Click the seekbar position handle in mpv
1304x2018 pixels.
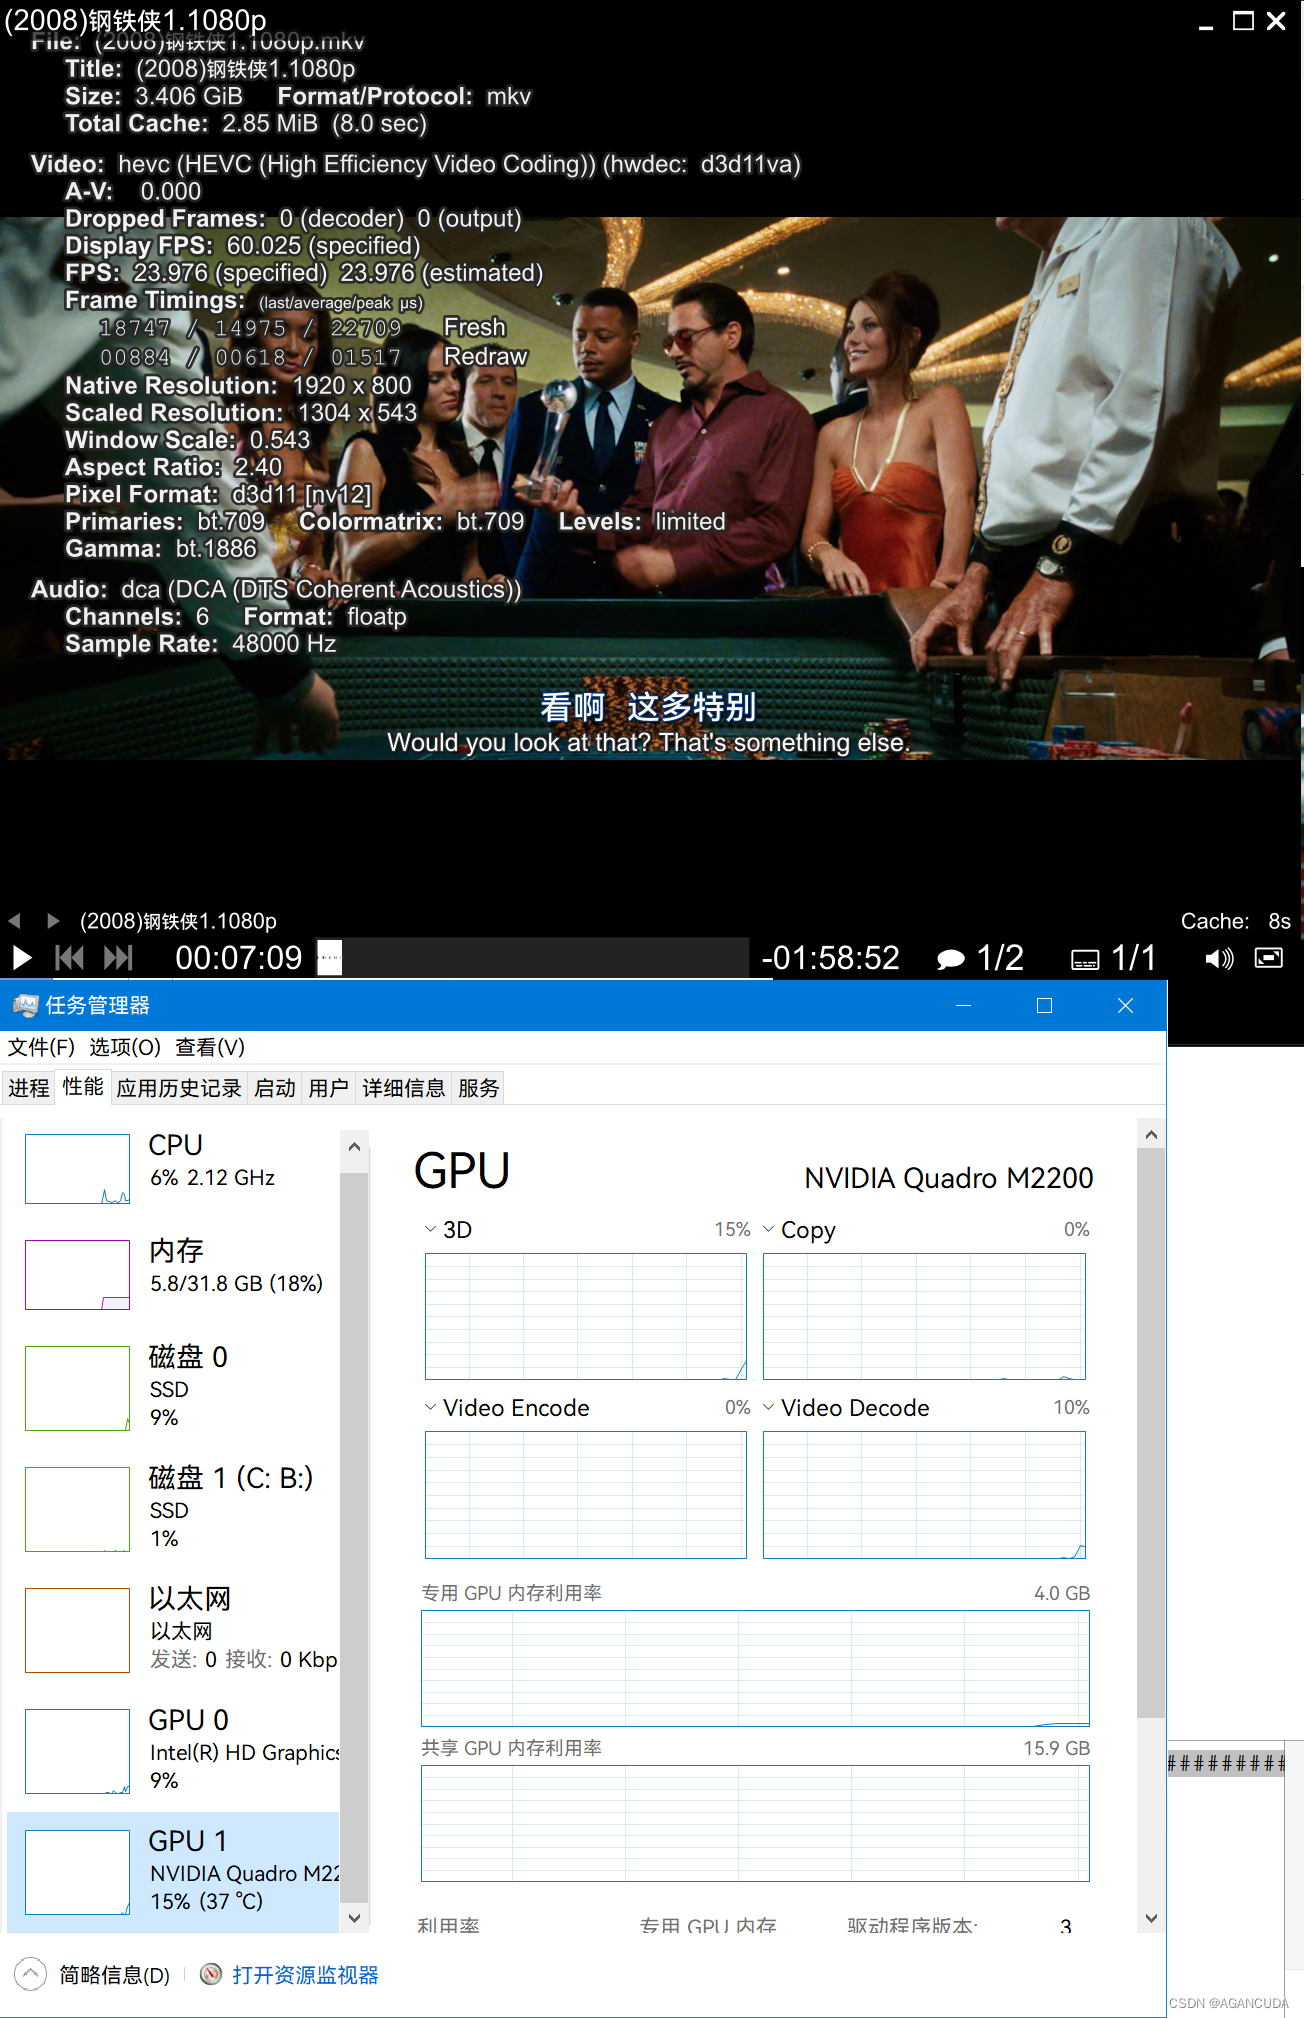pyautogui.click(x=329, y=957)
